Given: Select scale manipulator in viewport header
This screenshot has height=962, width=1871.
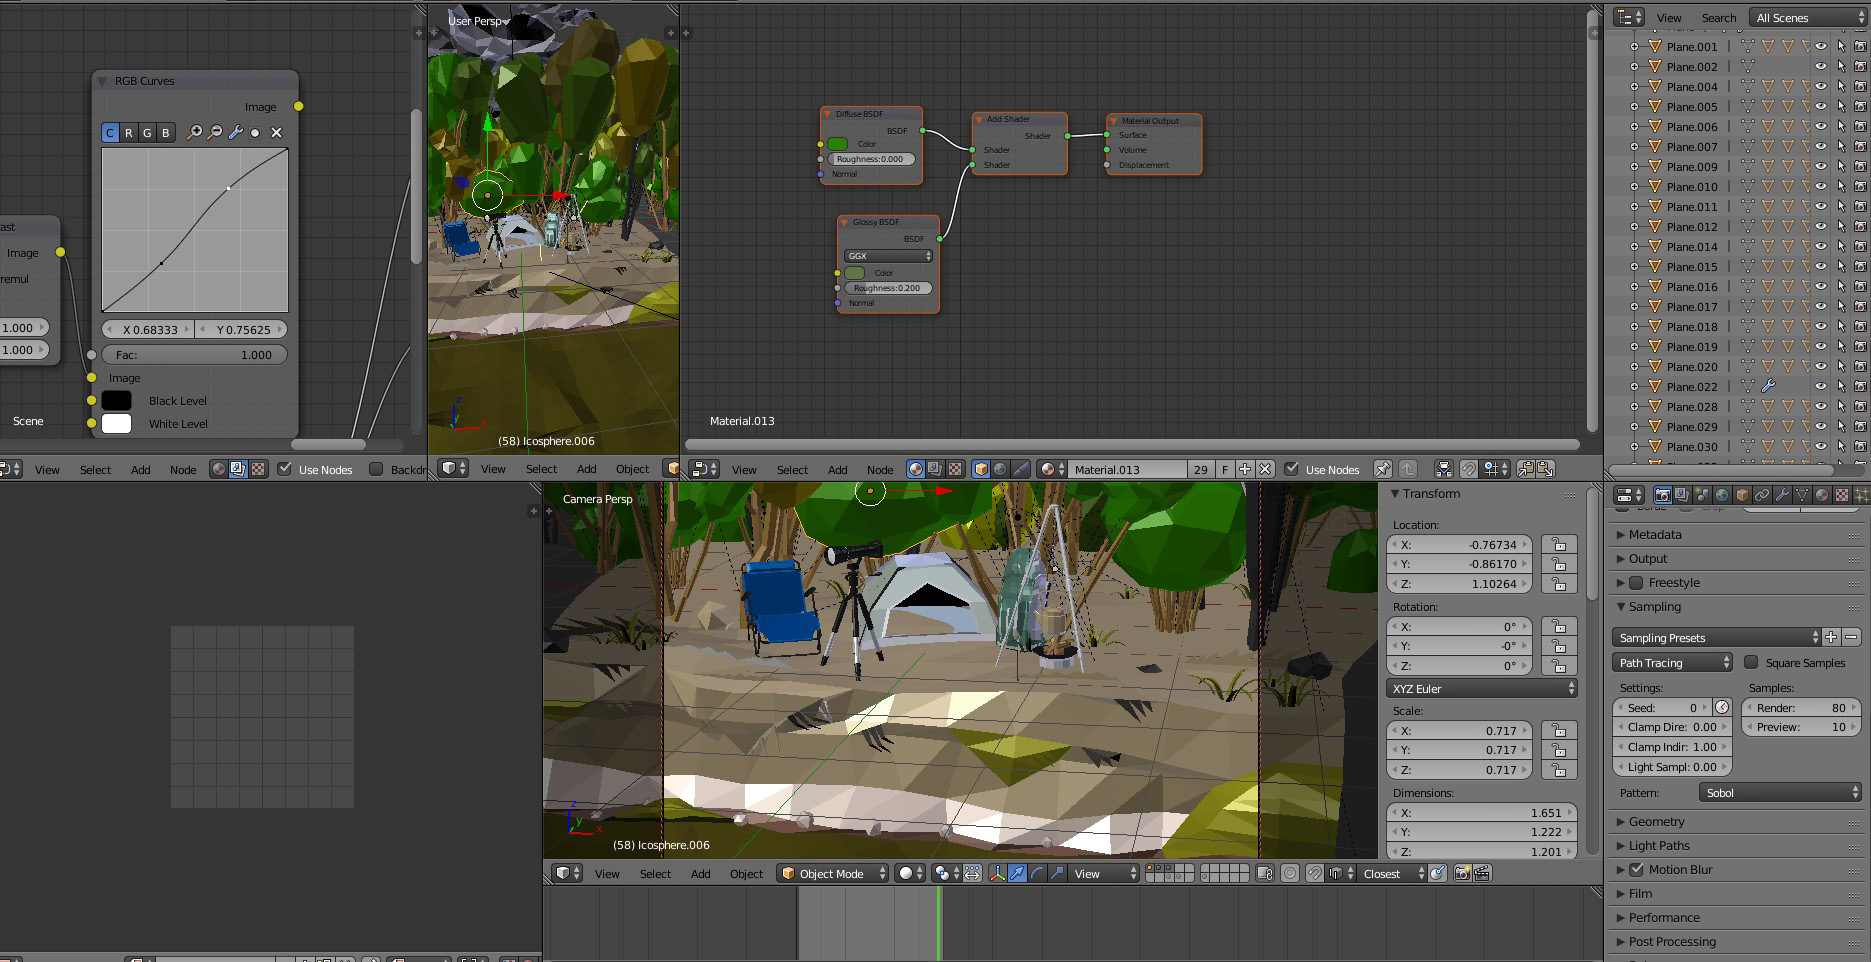Looking at the screenshot, I should click(x=1057, y=873).
